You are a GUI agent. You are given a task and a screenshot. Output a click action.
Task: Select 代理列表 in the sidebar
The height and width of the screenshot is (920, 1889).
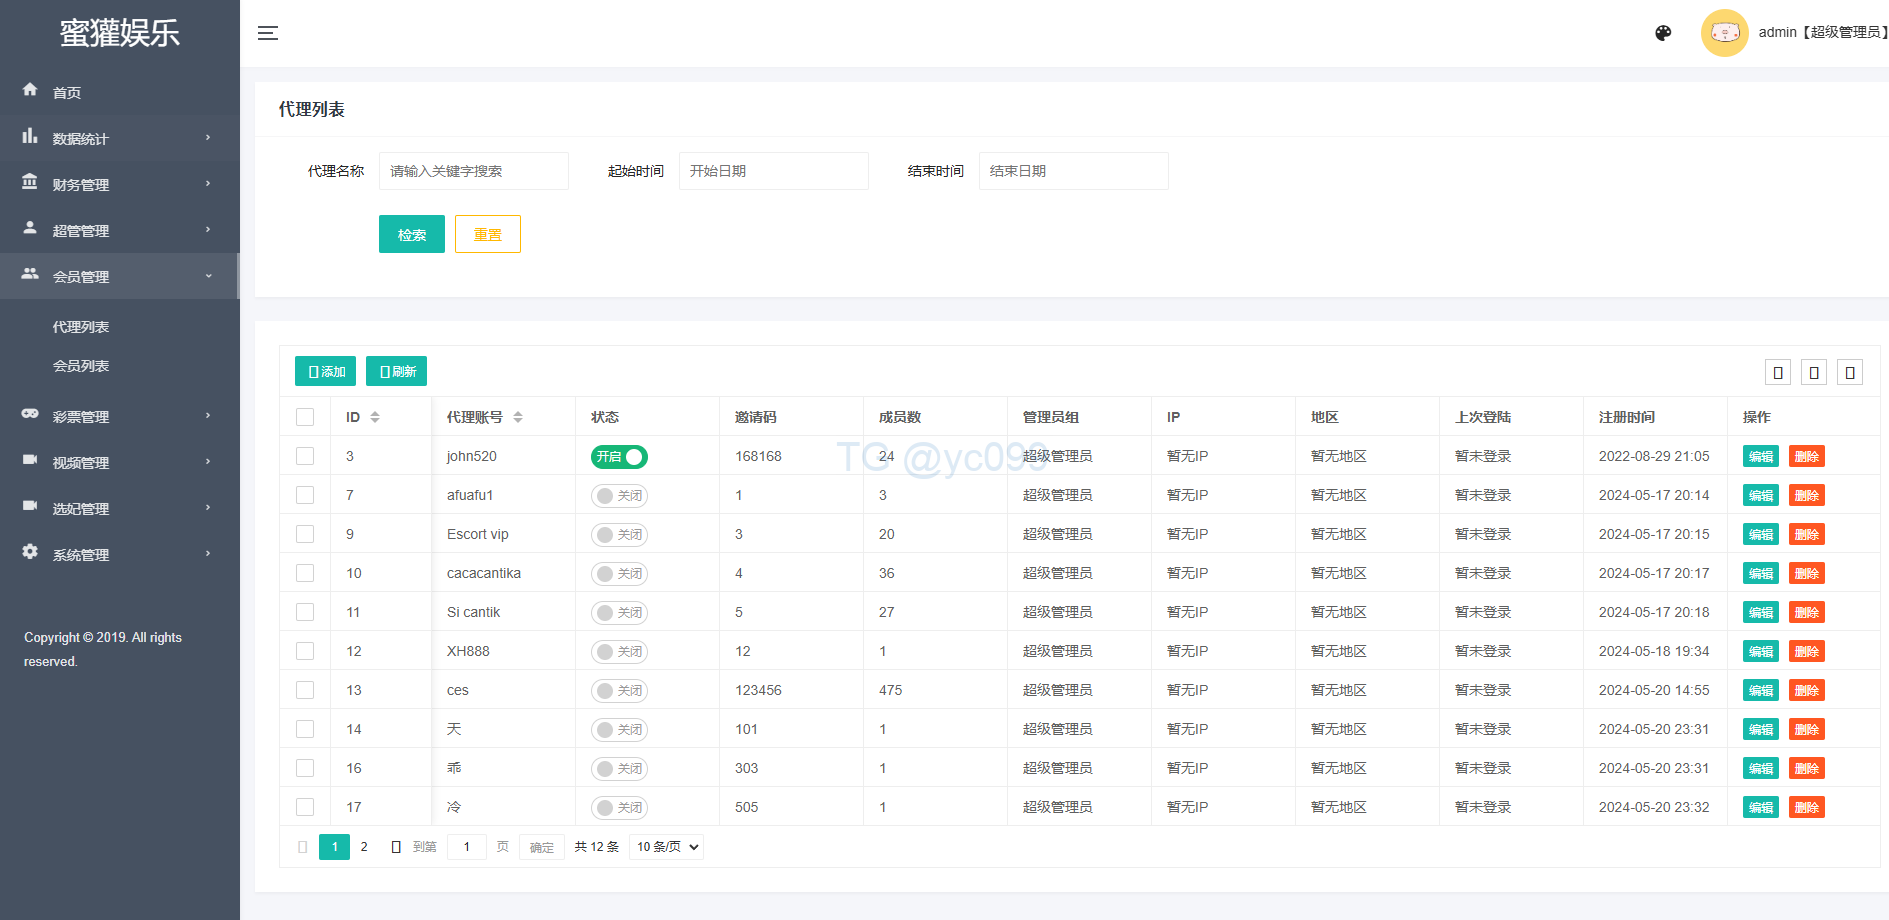pos(81,327)
